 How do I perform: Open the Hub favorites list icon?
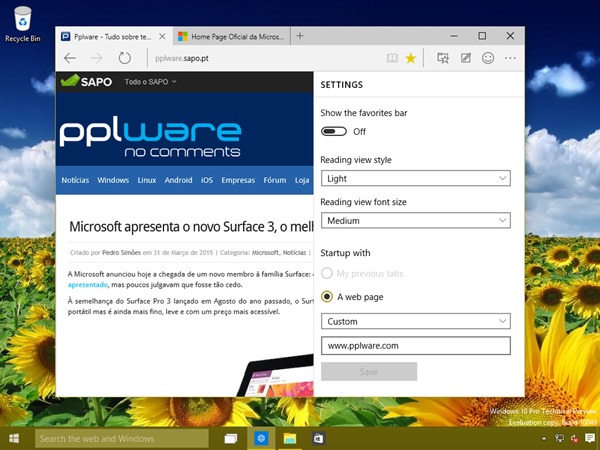point(443,58)
